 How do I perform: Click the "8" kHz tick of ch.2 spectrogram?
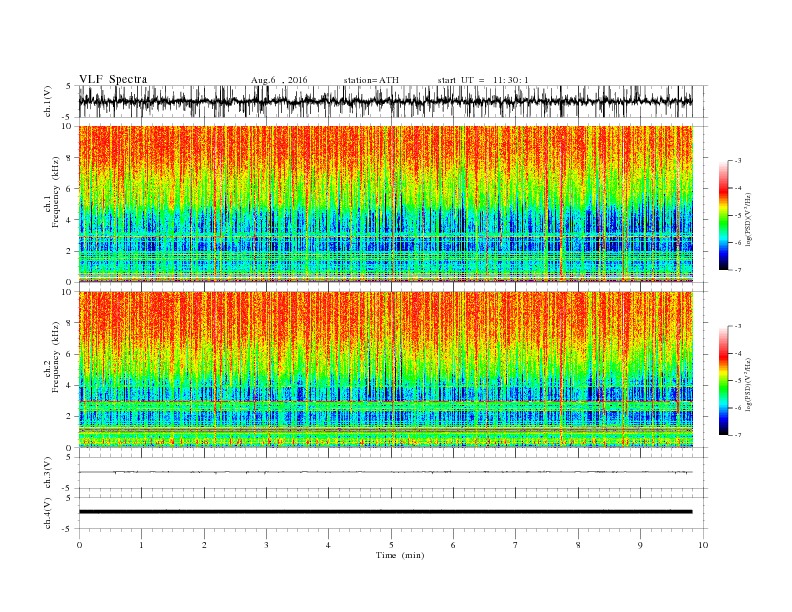tap(70, 323)
